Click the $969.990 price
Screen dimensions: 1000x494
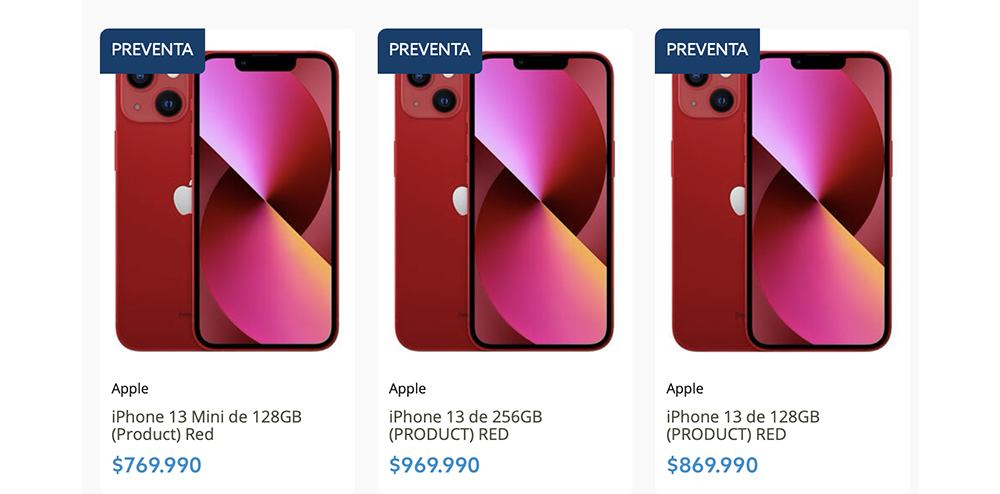[434, 465]
